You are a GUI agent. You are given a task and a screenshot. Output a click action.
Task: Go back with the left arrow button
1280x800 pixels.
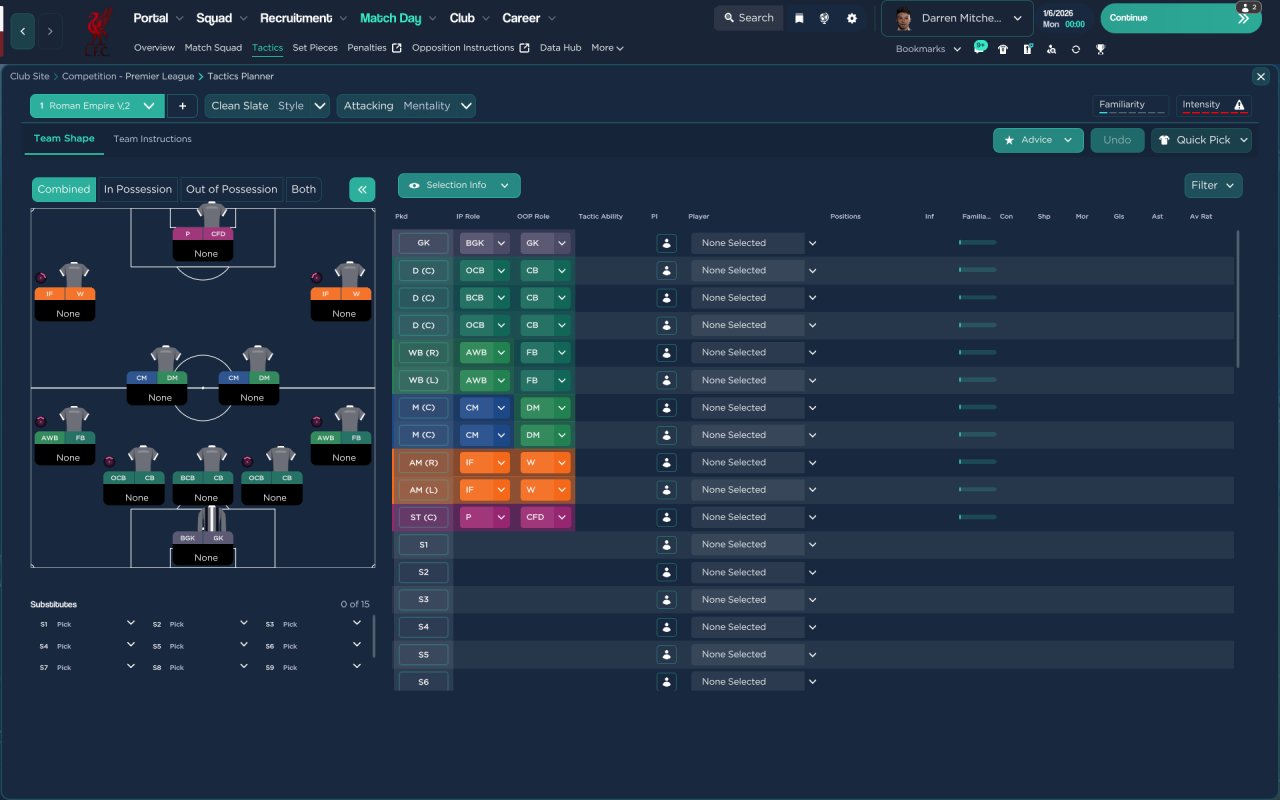pos(22,31)
